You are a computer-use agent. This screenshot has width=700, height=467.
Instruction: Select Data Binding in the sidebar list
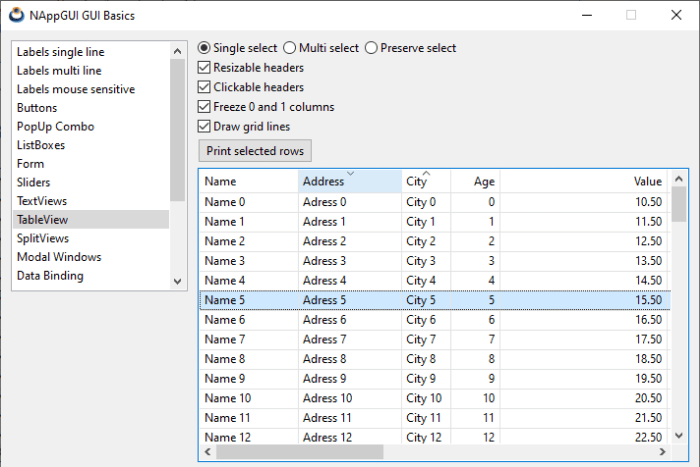(50, 276)
